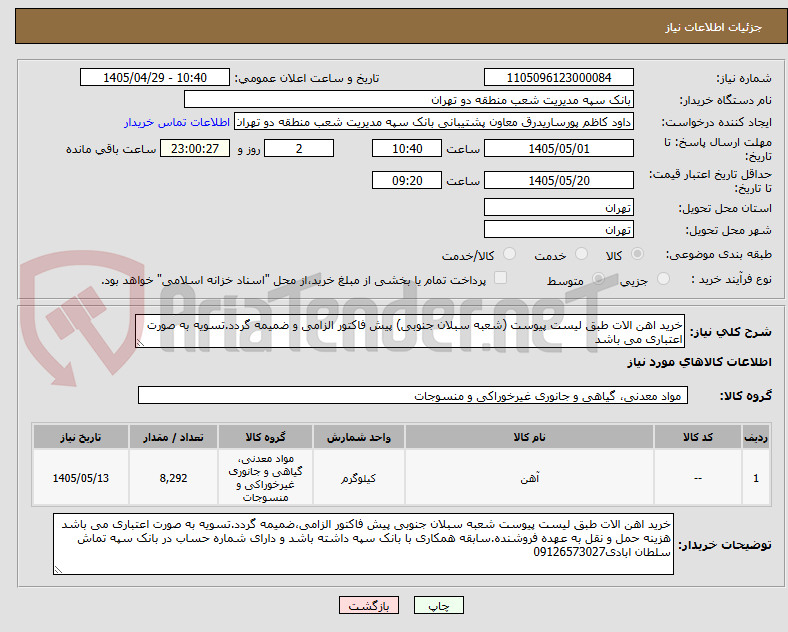Click the delivery province field تهران
The width and height of the screenshot is (788, 632).
559,207
